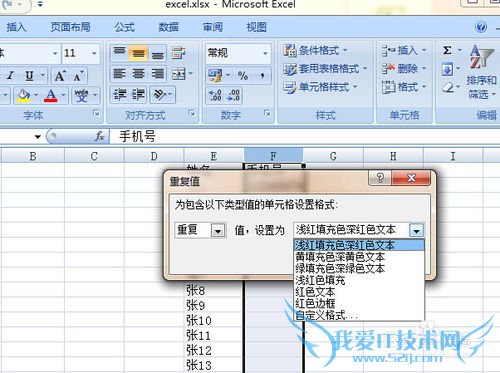Apply percent style
This screenshot has height=373, width=500.
243,76
